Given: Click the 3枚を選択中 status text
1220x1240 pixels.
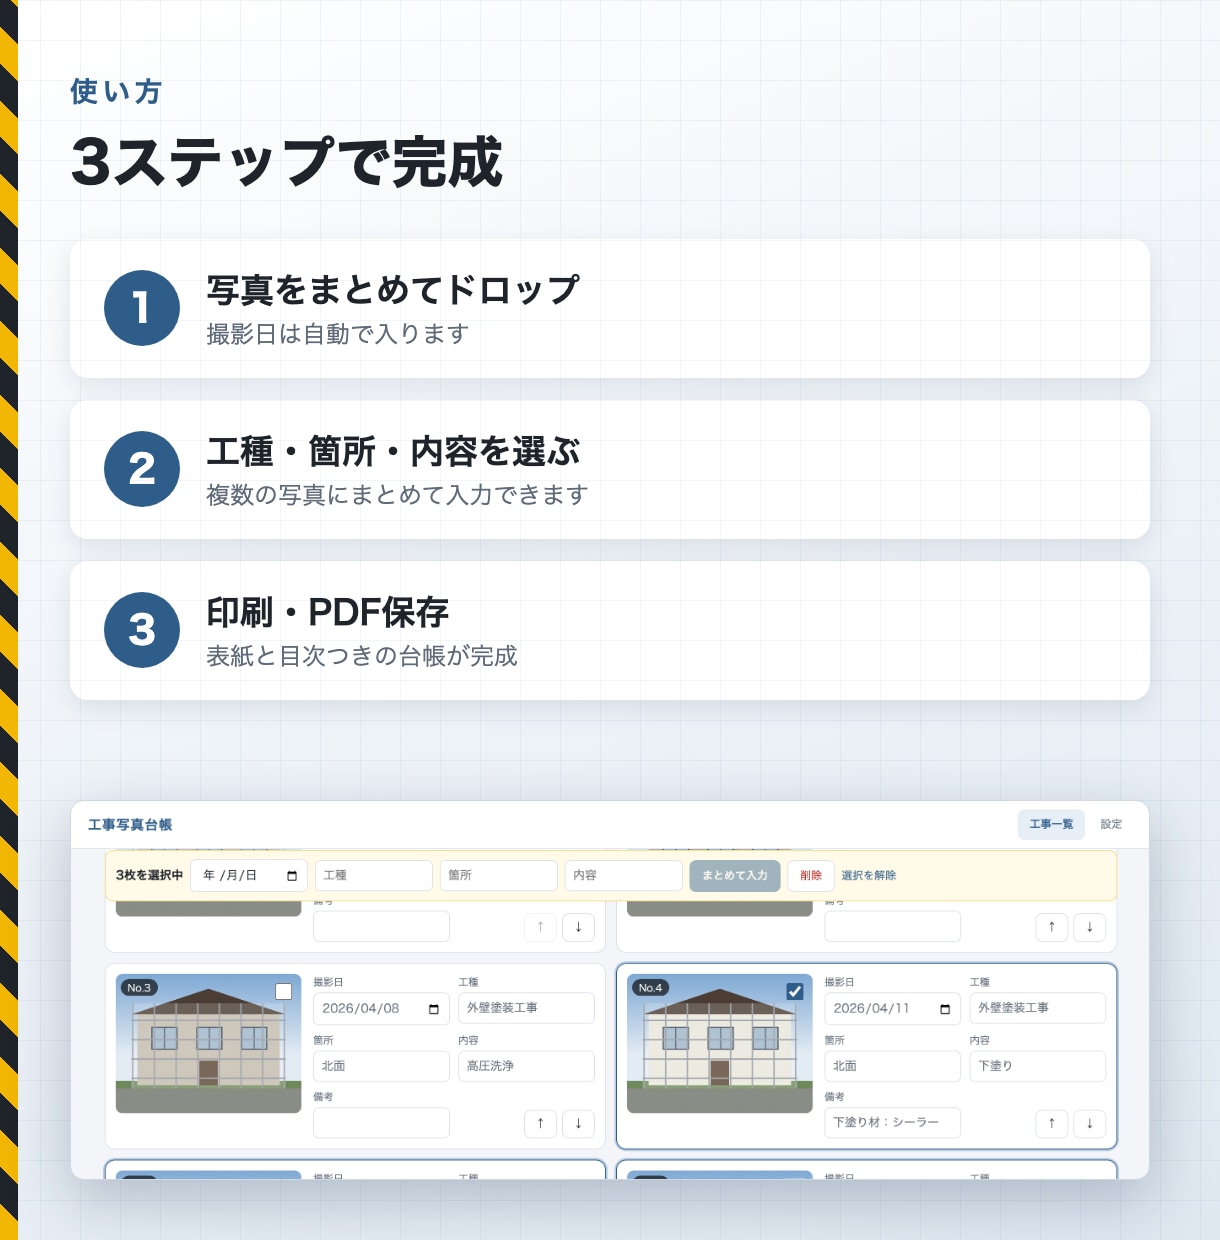Looking at the screenshot, I should pyautogui.click(x=149, y=876).
